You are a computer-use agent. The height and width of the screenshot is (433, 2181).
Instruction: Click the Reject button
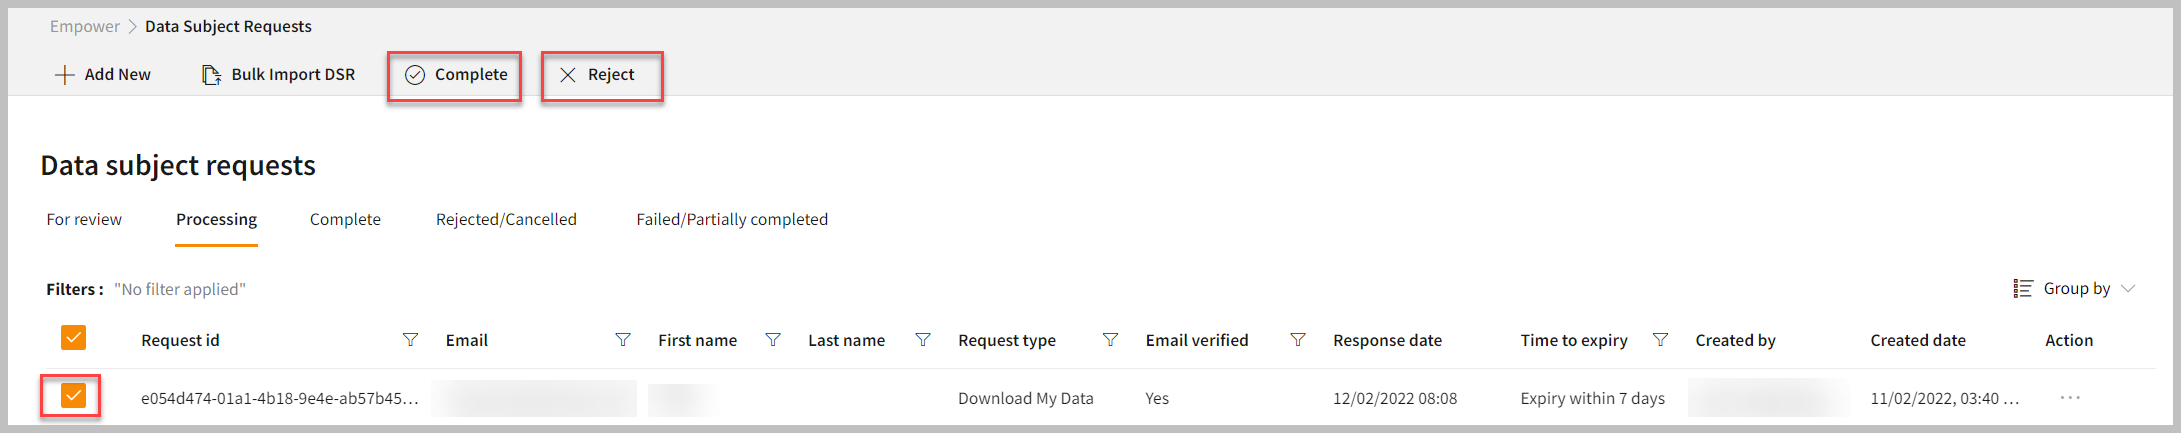[597, 75]
